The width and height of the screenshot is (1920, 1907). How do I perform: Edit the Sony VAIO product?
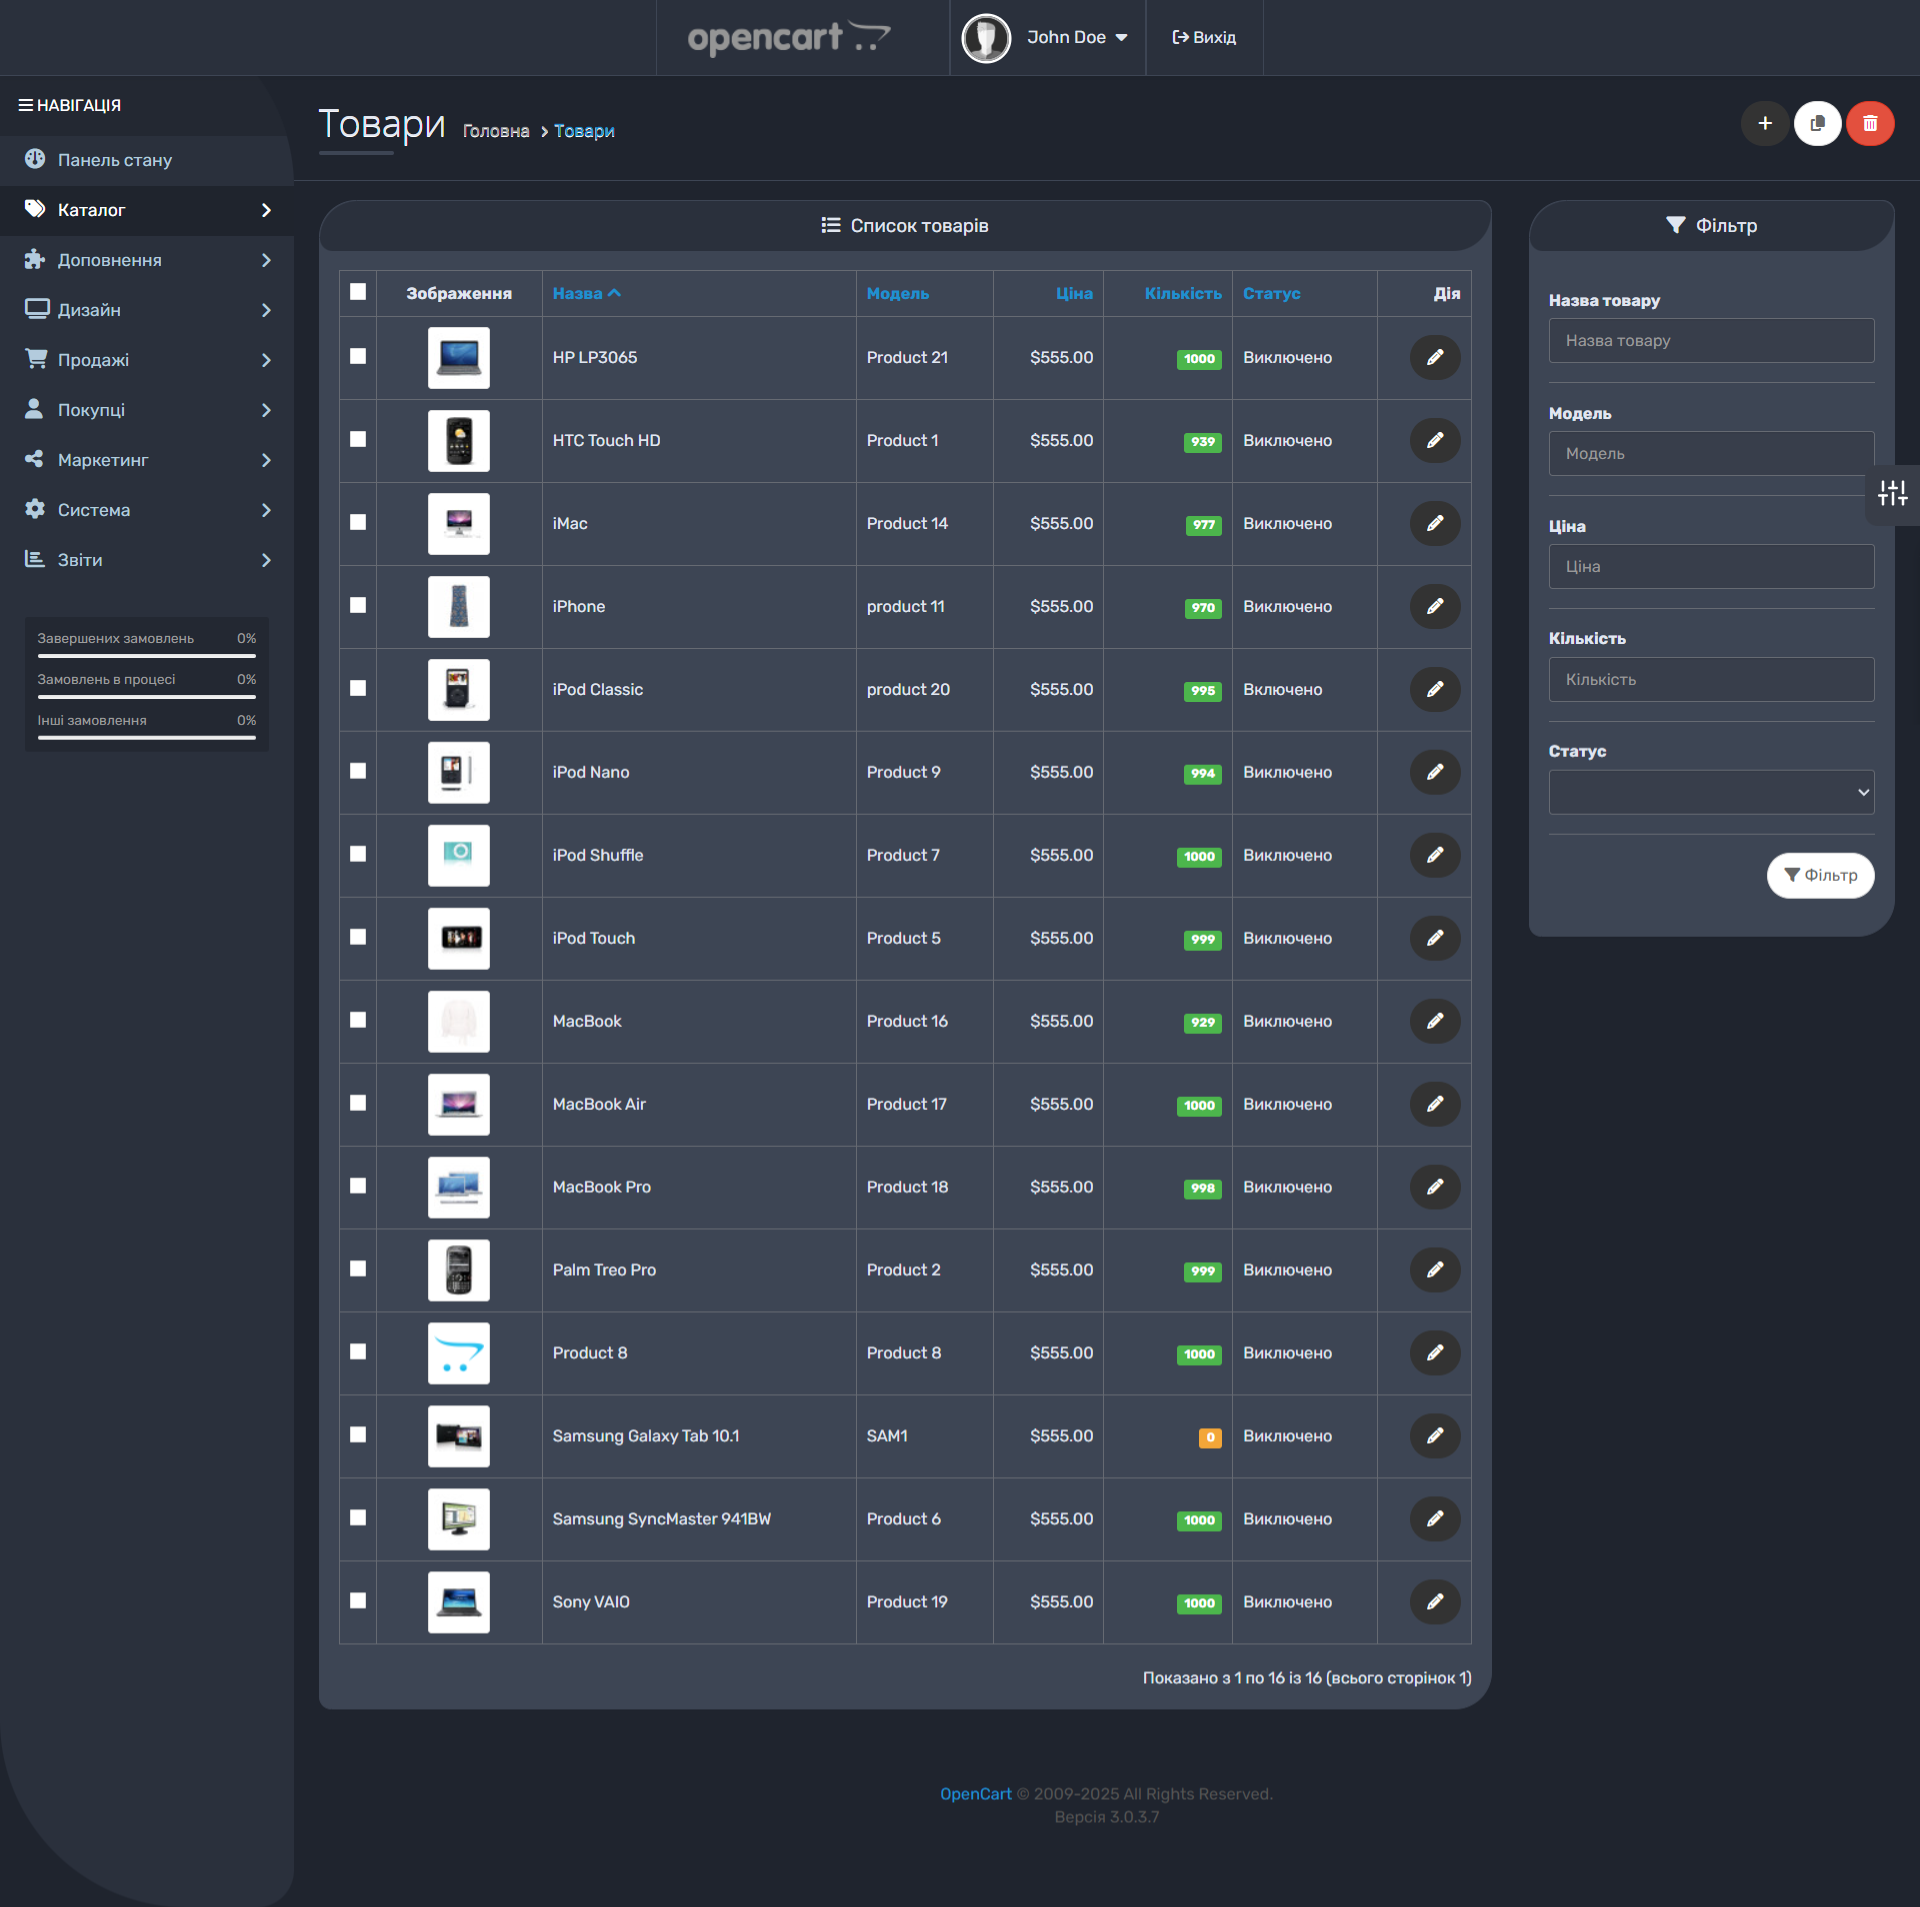pos(1434,1602)
